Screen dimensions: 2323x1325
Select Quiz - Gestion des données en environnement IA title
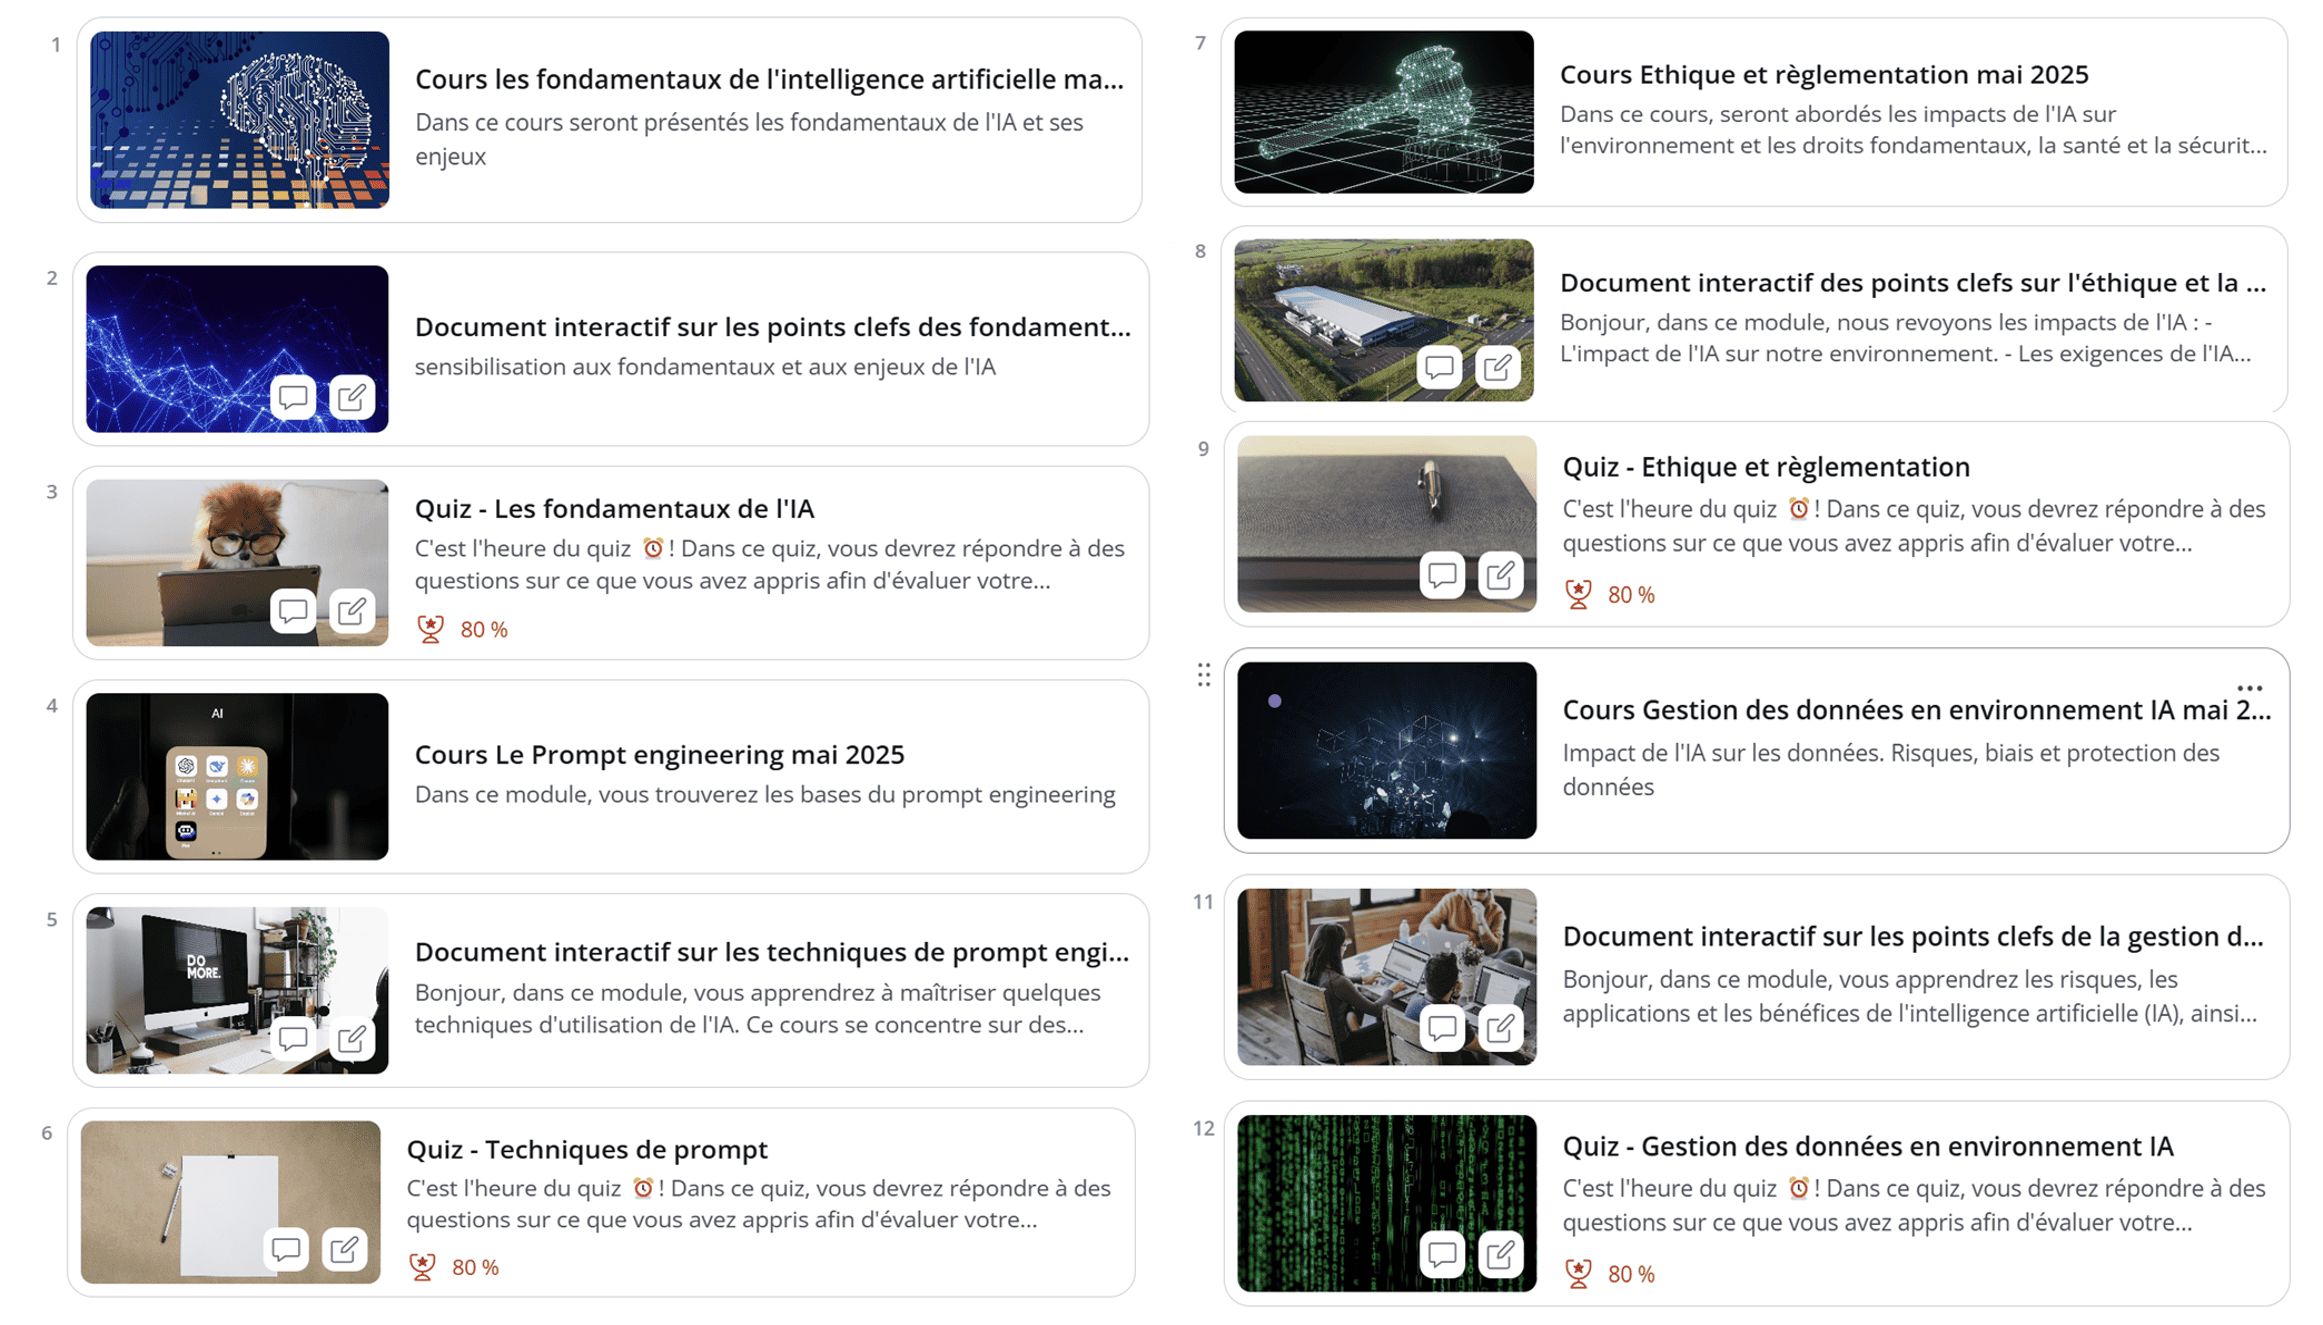(x=1868, y=1146)
